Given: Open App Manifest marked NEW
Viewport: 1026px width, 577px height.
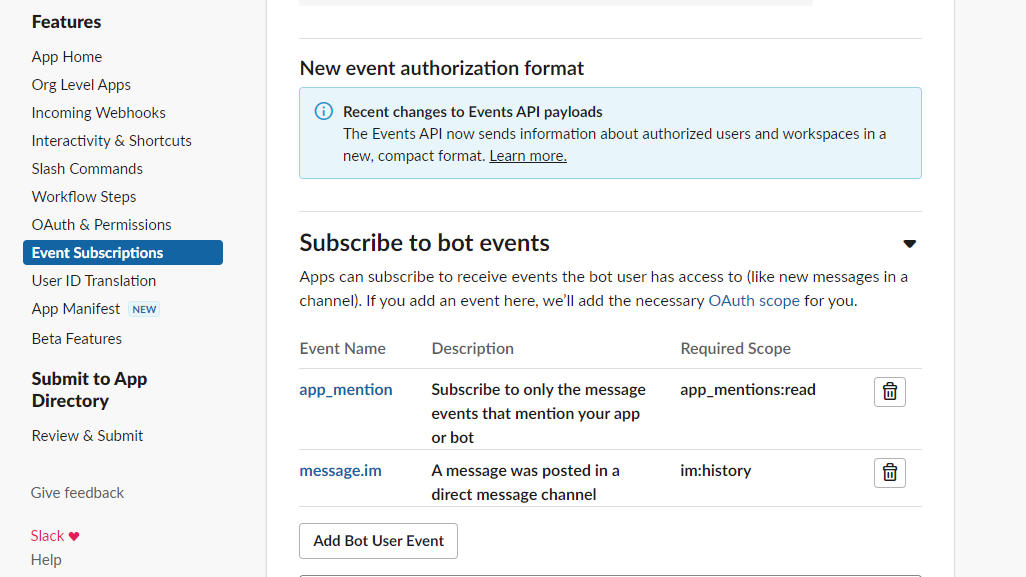Looking at the screenshot, I should [x=76, y=309].
